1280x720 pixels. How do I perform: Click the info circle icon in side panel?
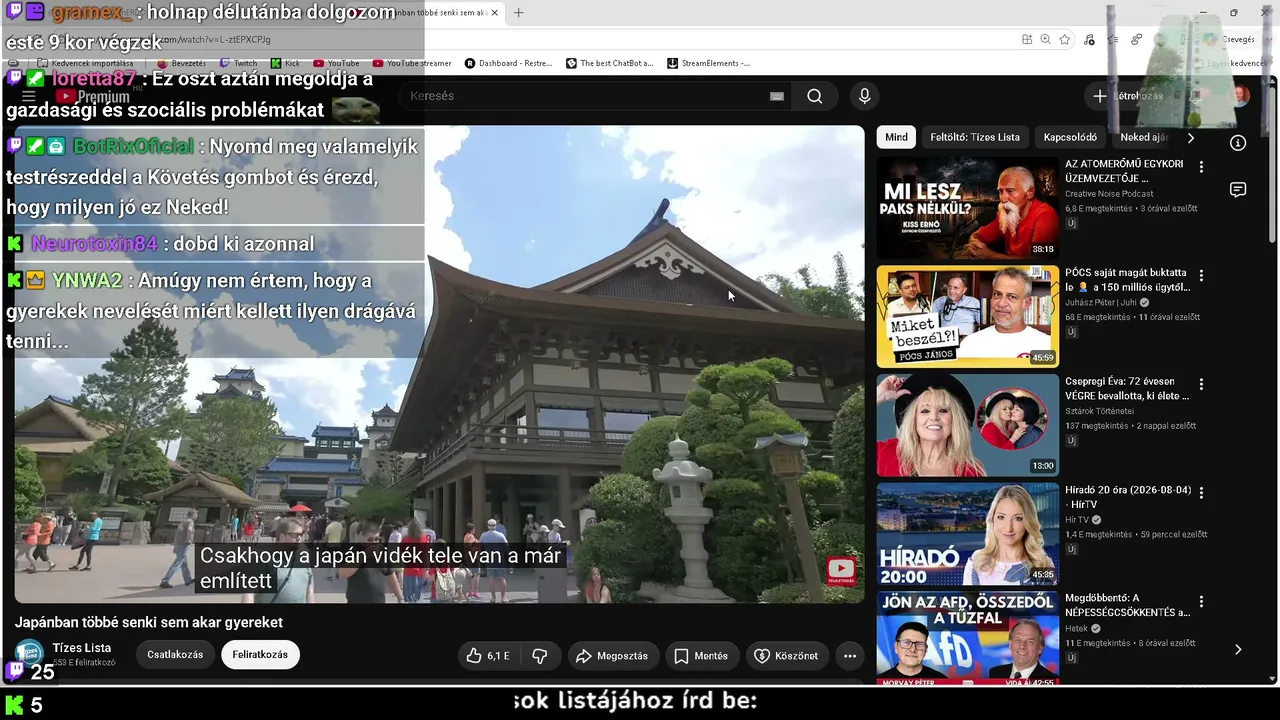1238,143
